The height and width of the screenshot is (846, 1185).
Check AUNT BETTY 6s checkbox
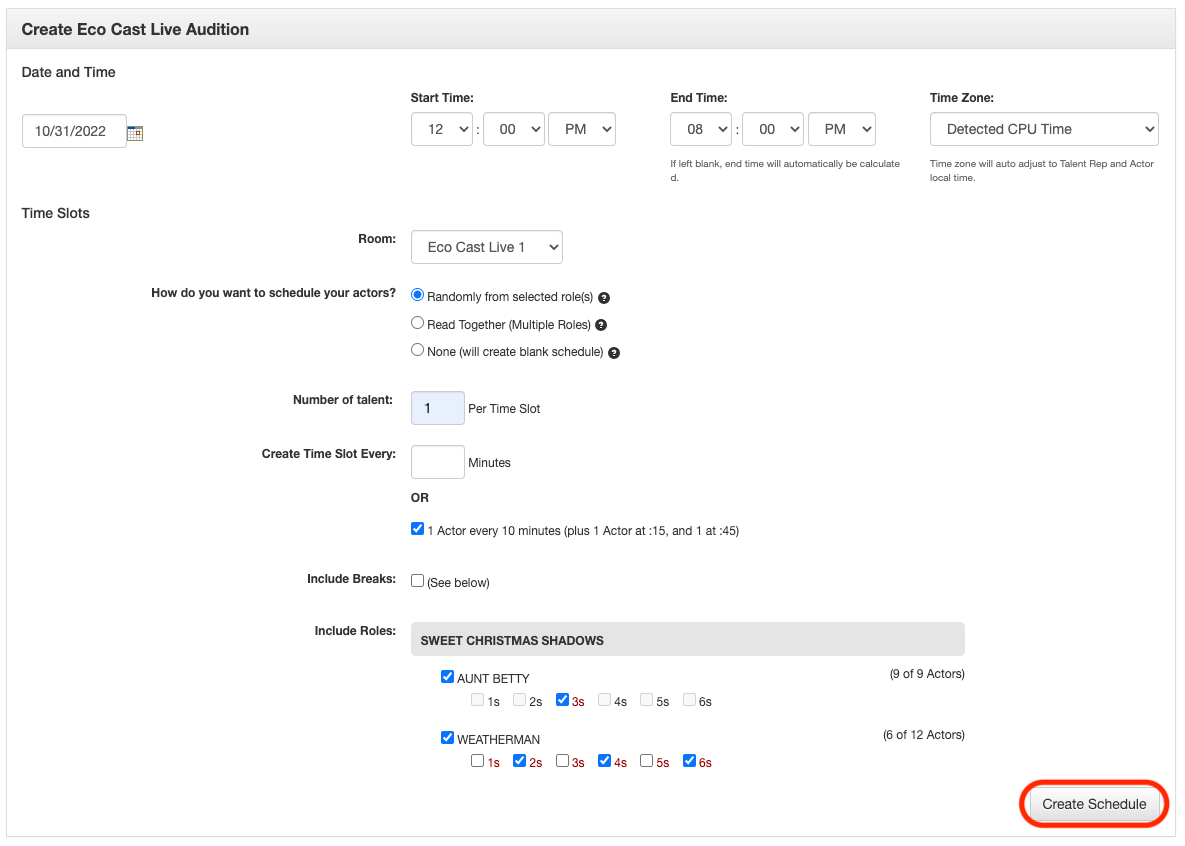(689, 700)
